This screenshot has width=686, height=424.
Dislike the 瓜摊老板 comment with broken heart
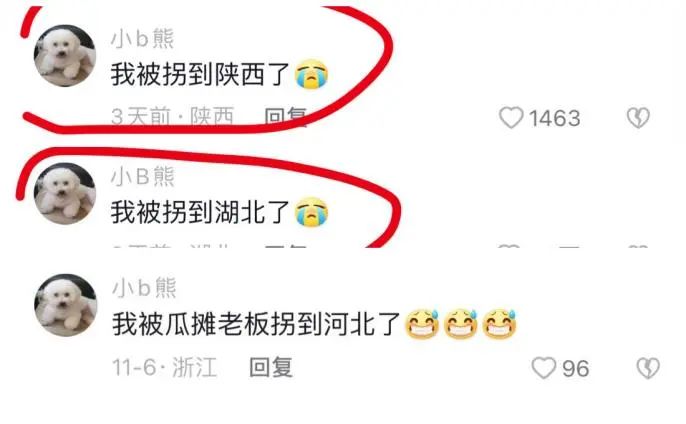pos(648,368)
